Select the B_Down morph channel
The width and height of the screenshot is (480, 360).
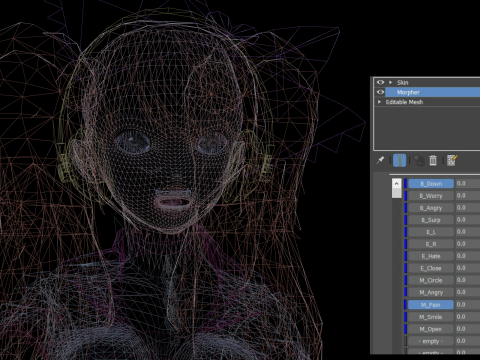click(431, 184)
